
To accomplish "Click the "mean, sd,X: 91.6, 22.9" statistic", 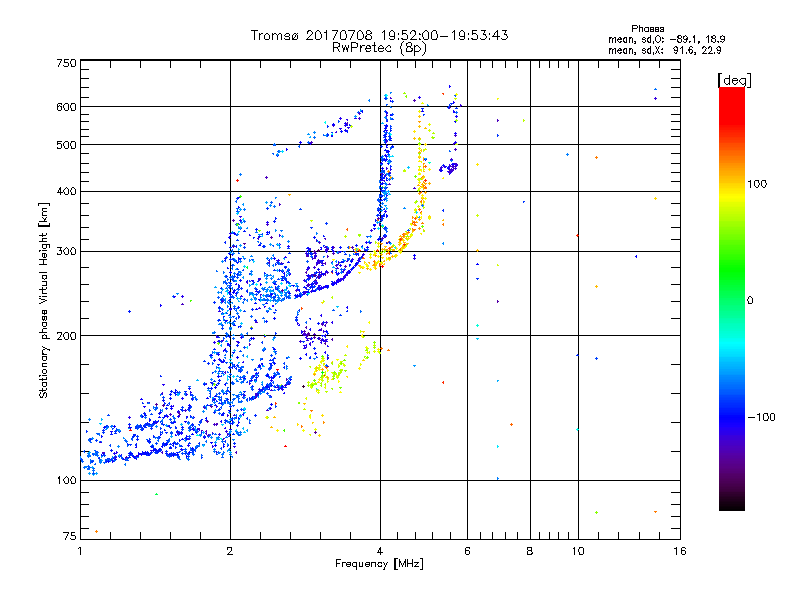I will tap(664, 50).
